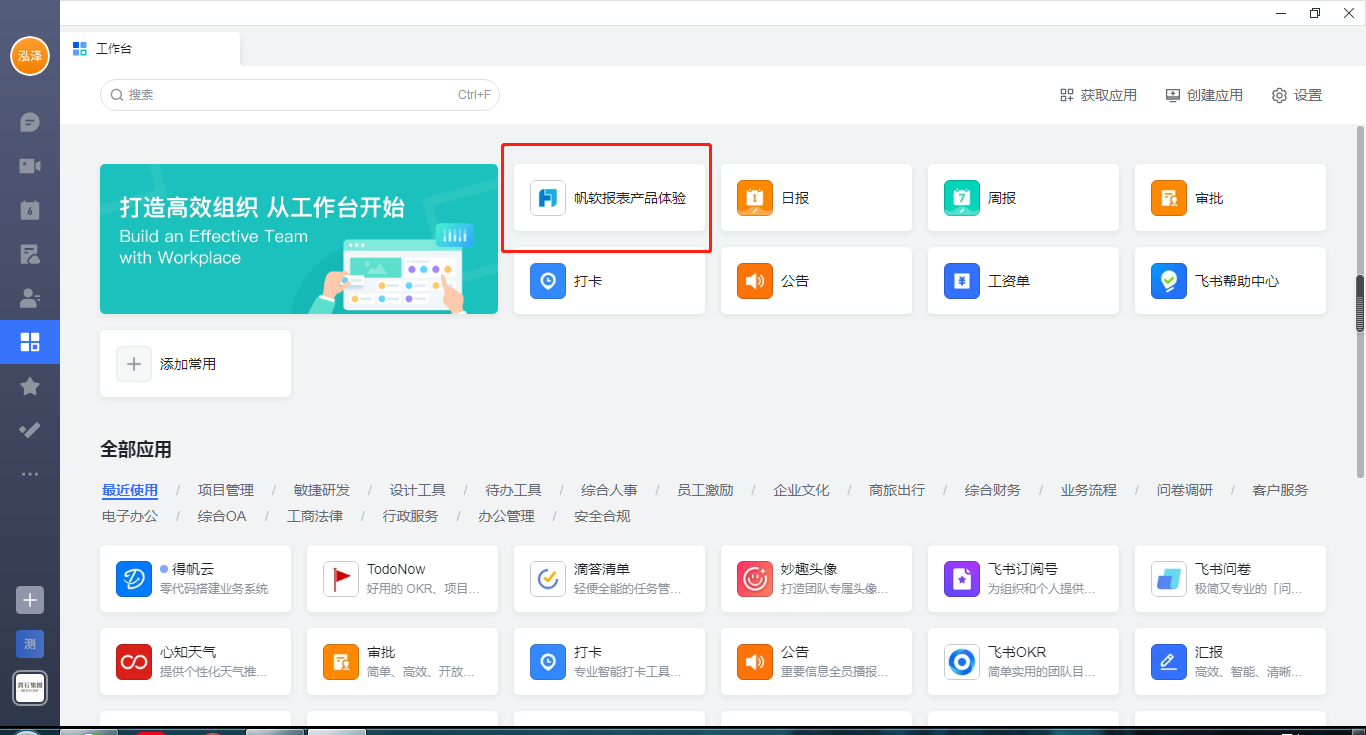This screenshot has height=735, width=1366.
Task: Open the 飞书问卷 app
Action: 1230,578
